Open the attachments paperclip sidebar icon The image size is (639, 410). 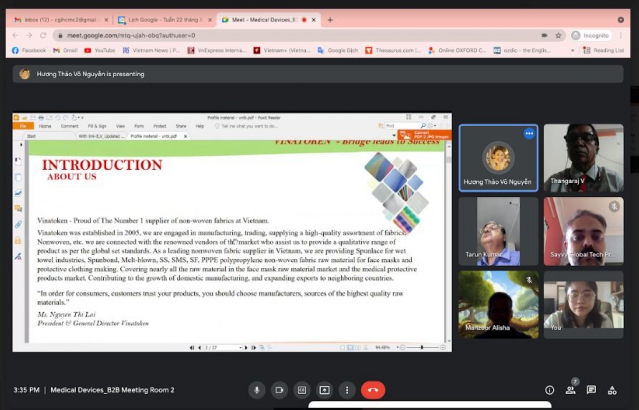(18, 225)
